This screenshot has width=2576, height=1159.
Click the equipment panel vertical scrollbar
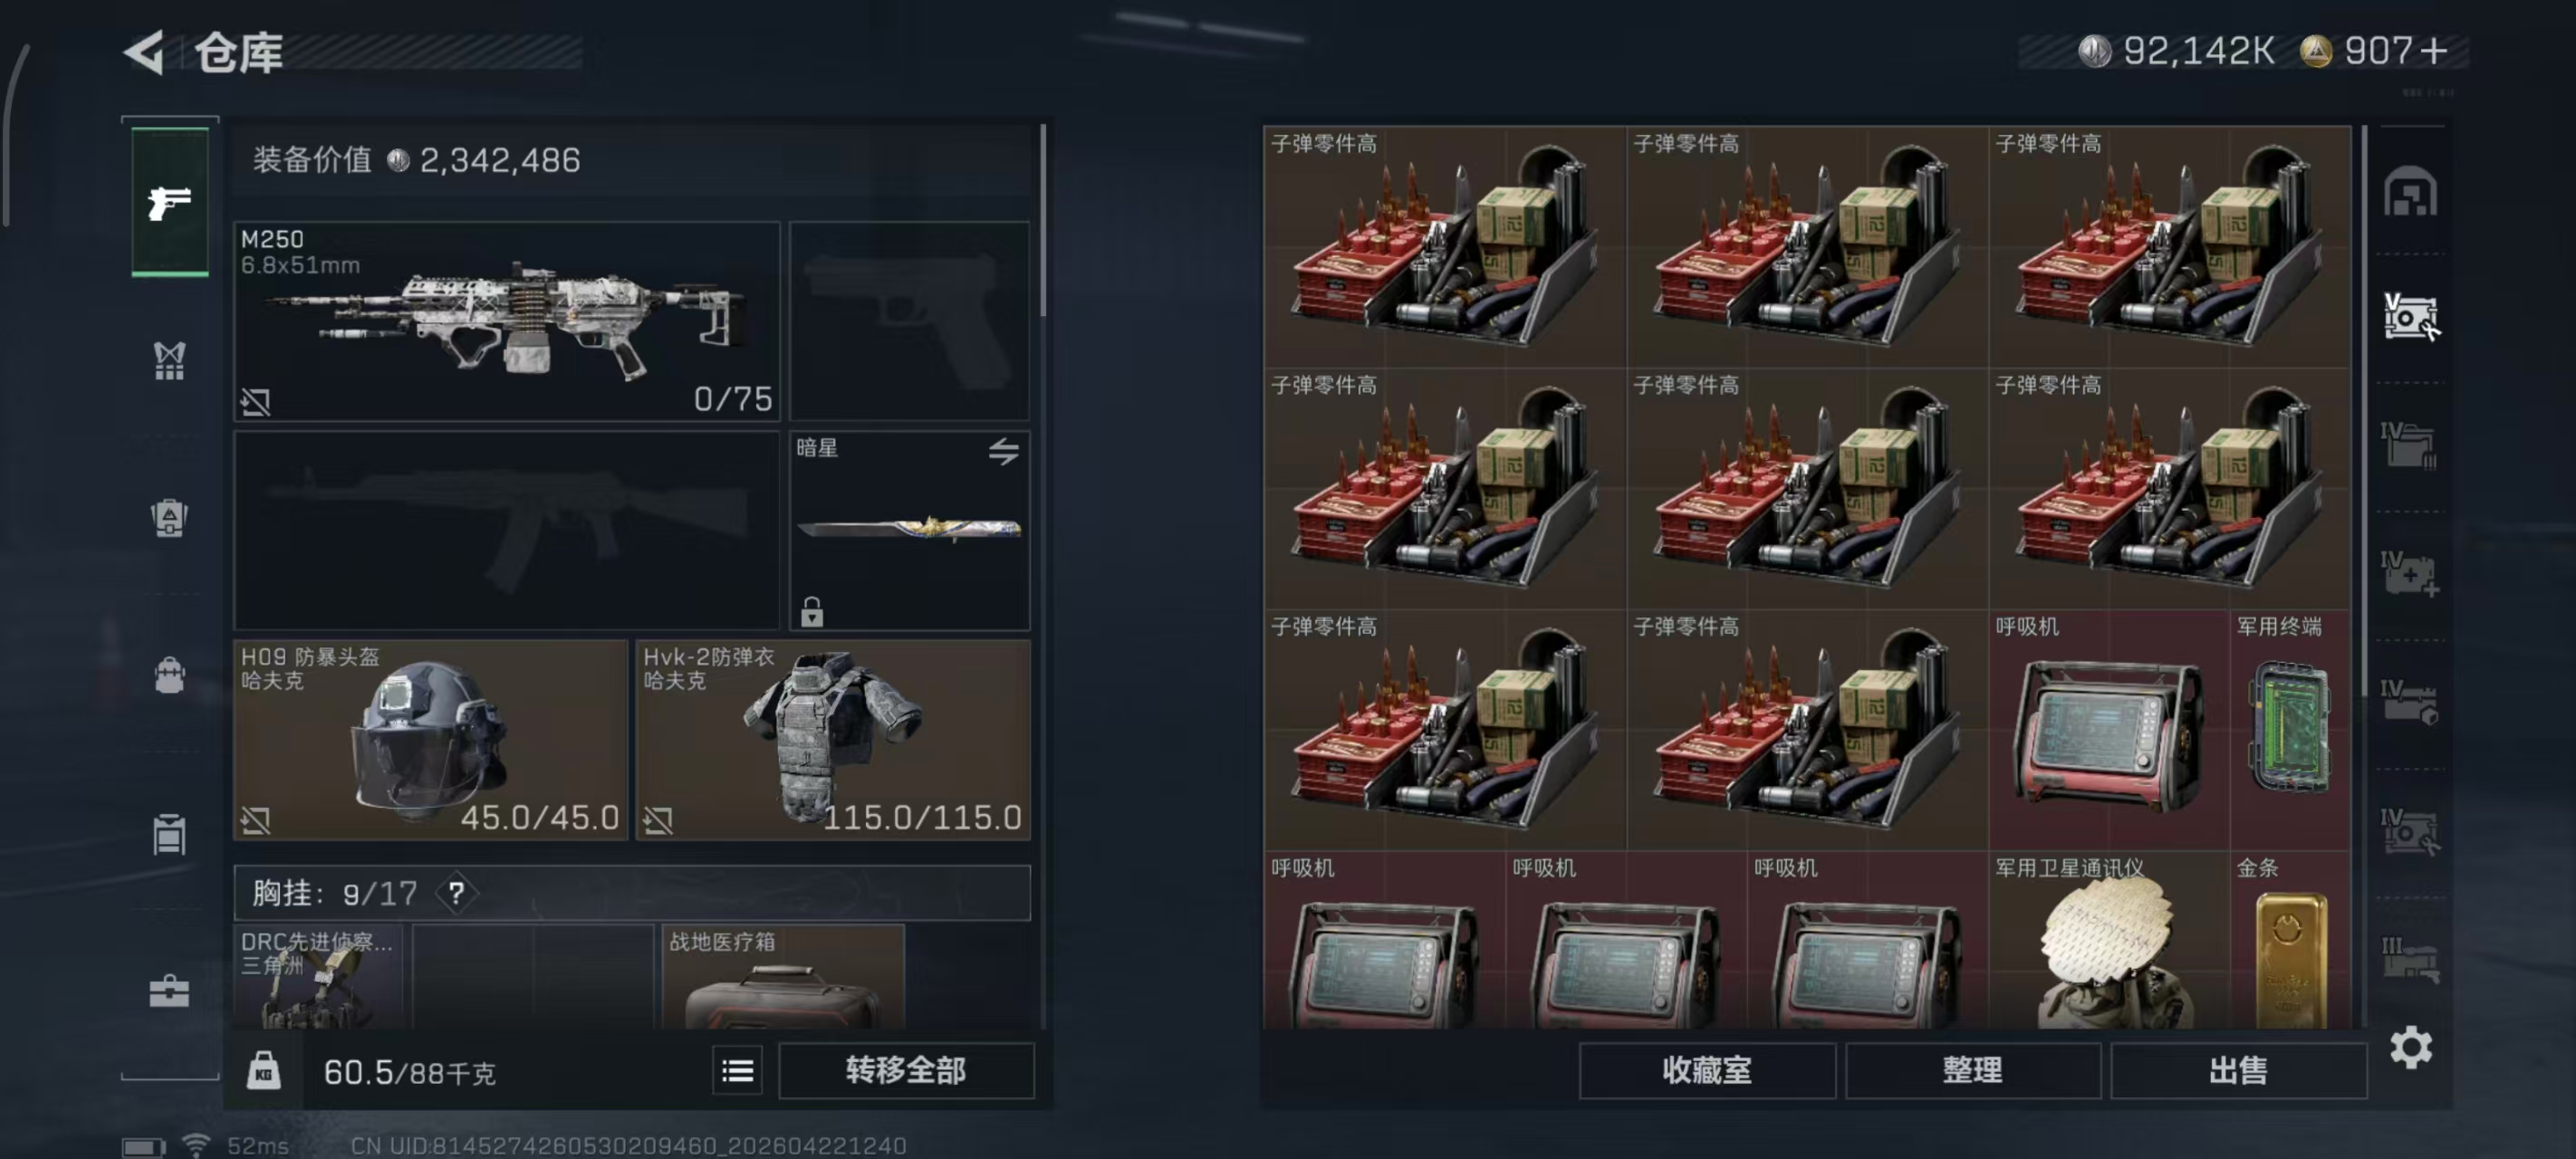[x=1043, y=220]
